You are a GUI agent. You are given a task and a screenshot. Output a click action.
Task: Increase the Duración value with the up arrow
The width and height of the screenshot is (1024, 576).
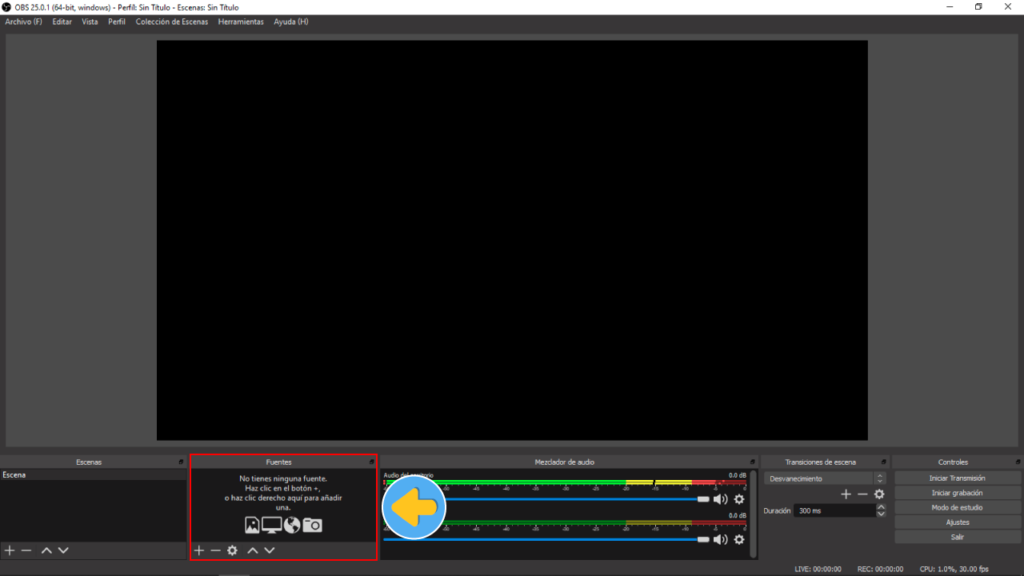(880, 506)
